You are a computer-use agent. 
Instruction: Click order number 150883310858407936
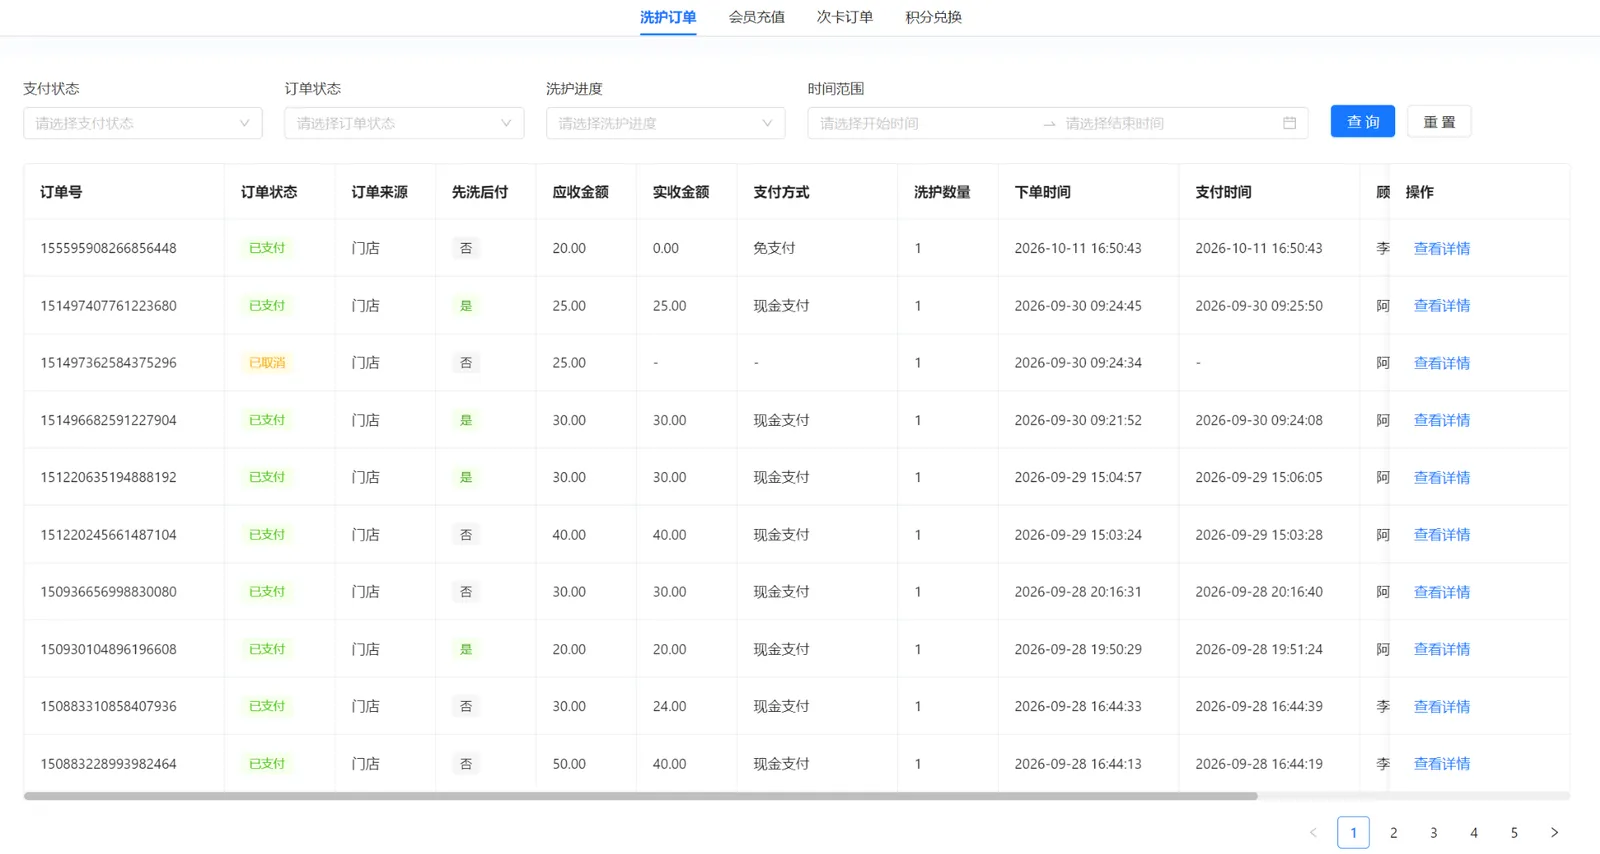tap(108, 706)
